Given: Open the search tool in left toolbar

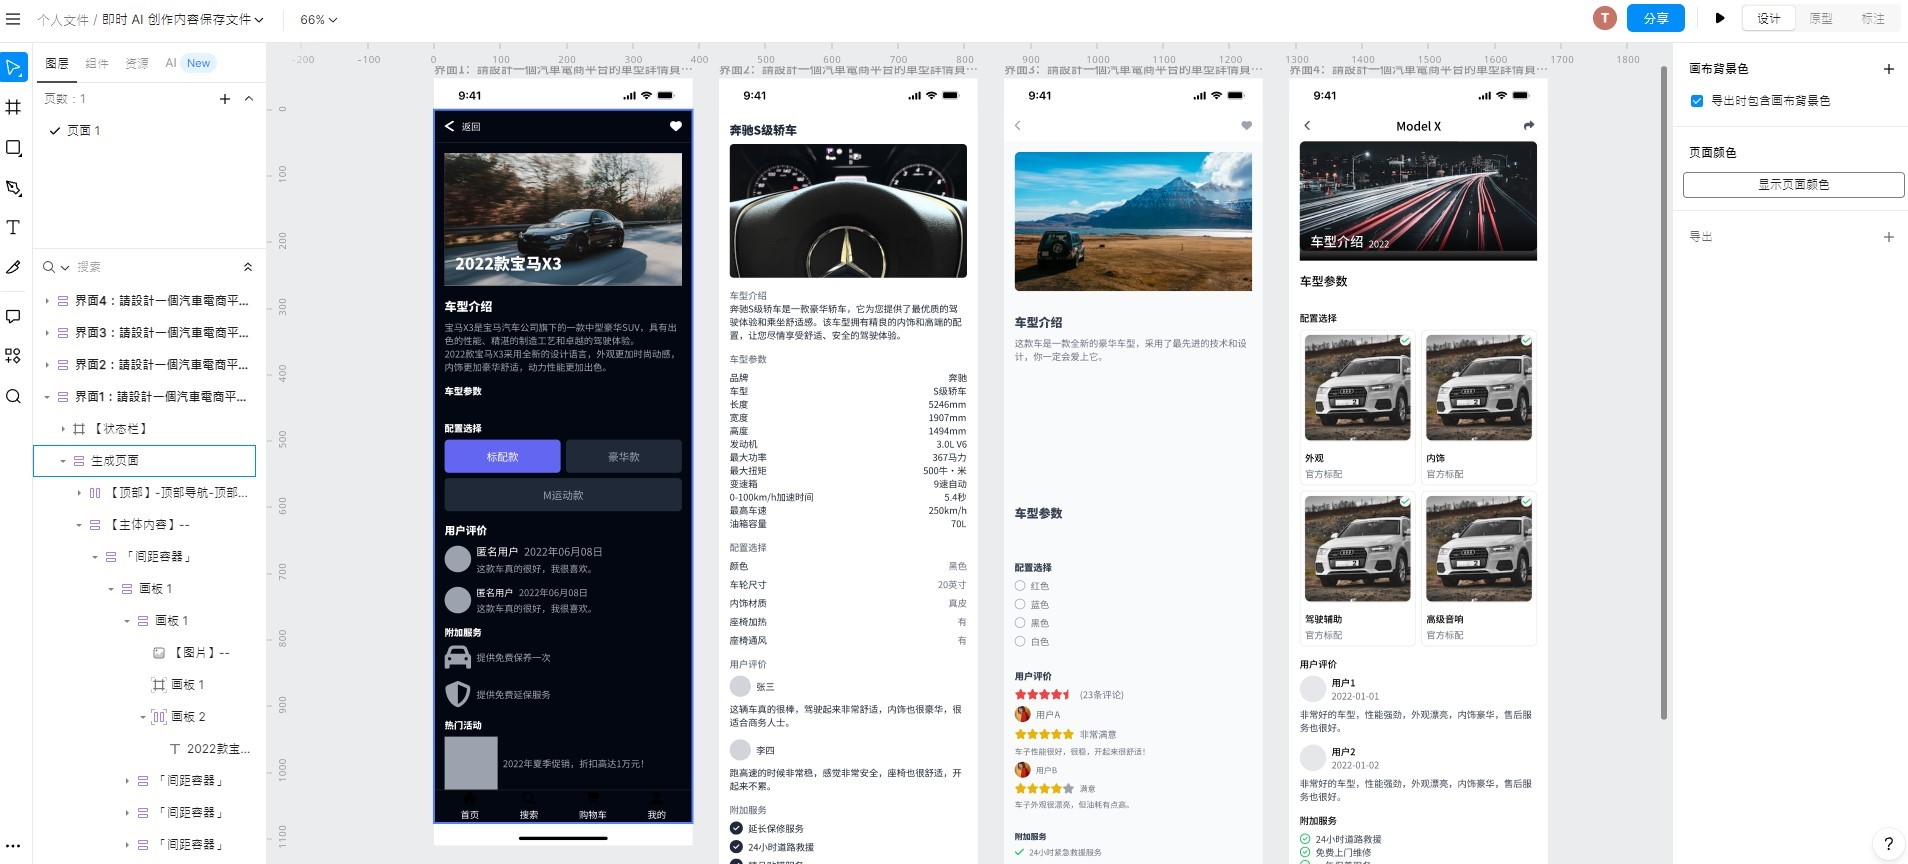Looking at the screenshot, I should pyautogui.click(x=13, y=396).
